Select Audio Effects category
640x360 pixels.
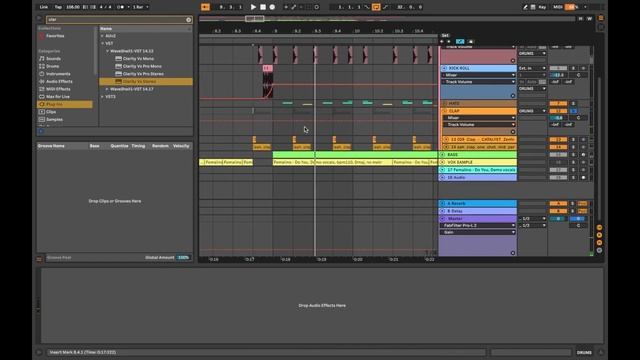[x=59, y=81]
